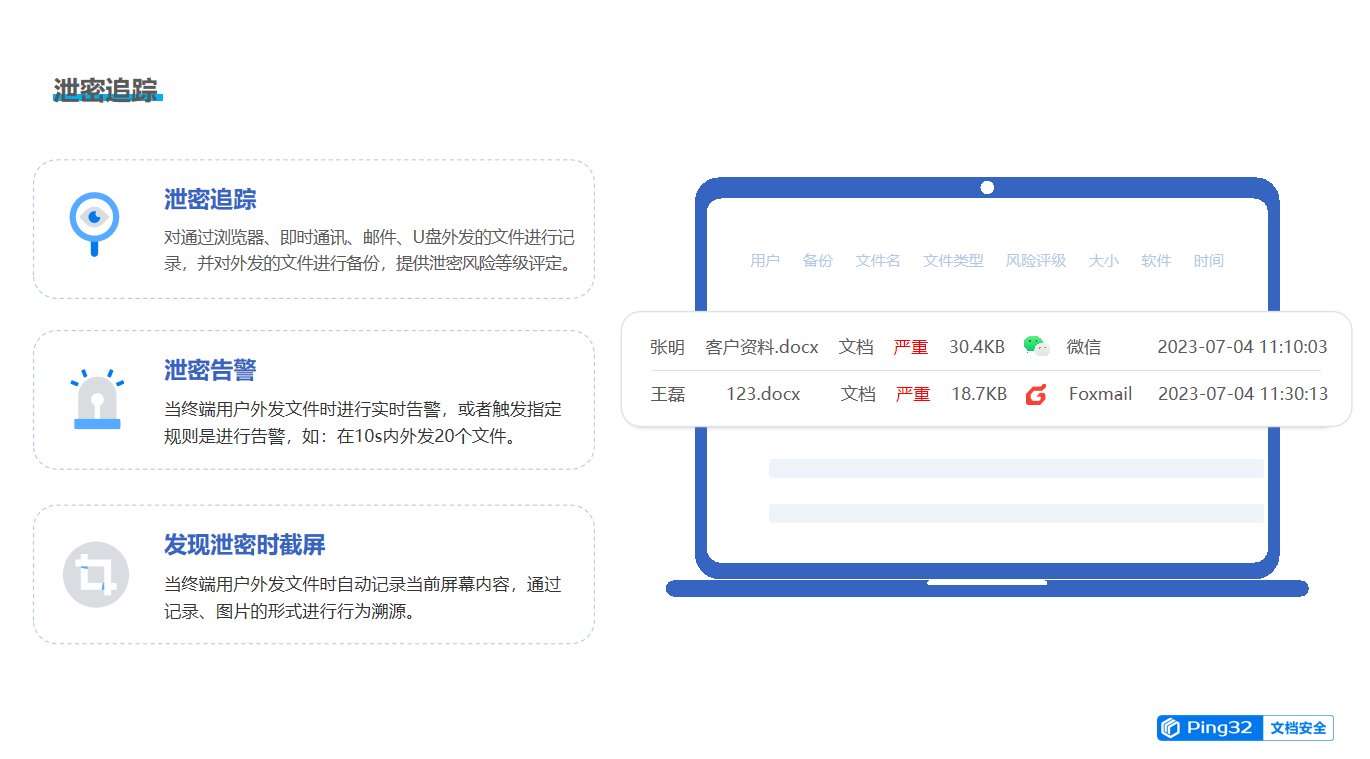Open the file 客户资料.docx
The height and width of the screenshot is (759, 1370).
tap(762, 347)
